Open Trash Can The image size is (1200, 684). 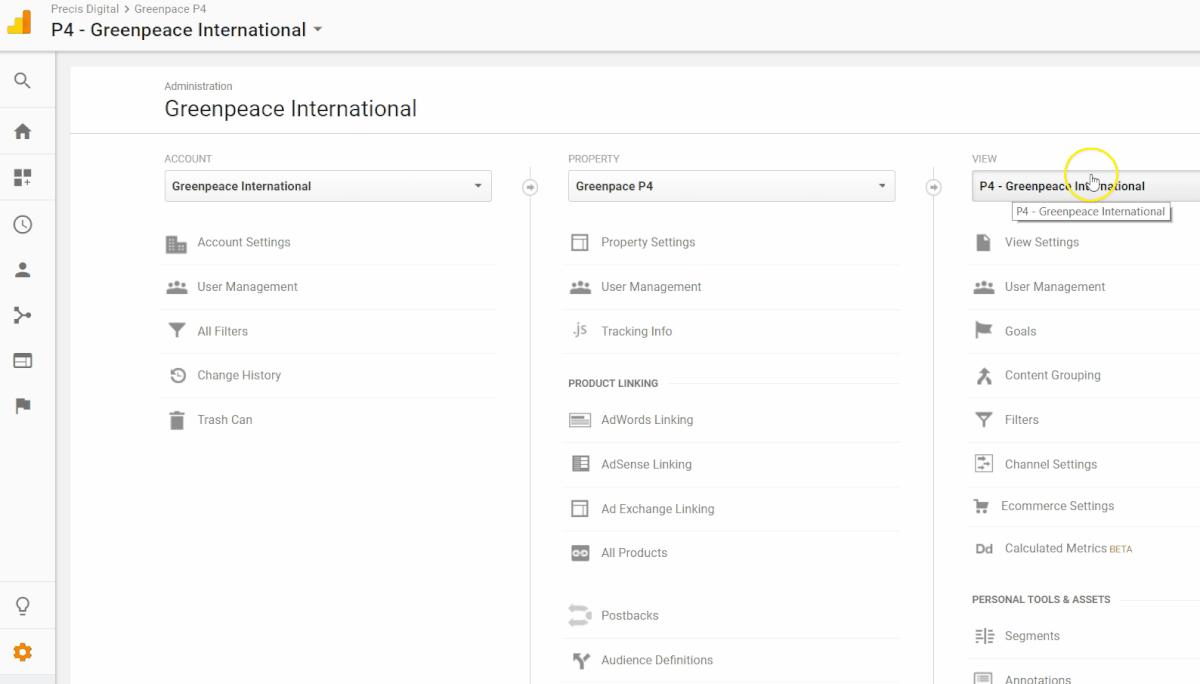click(225, 420)
